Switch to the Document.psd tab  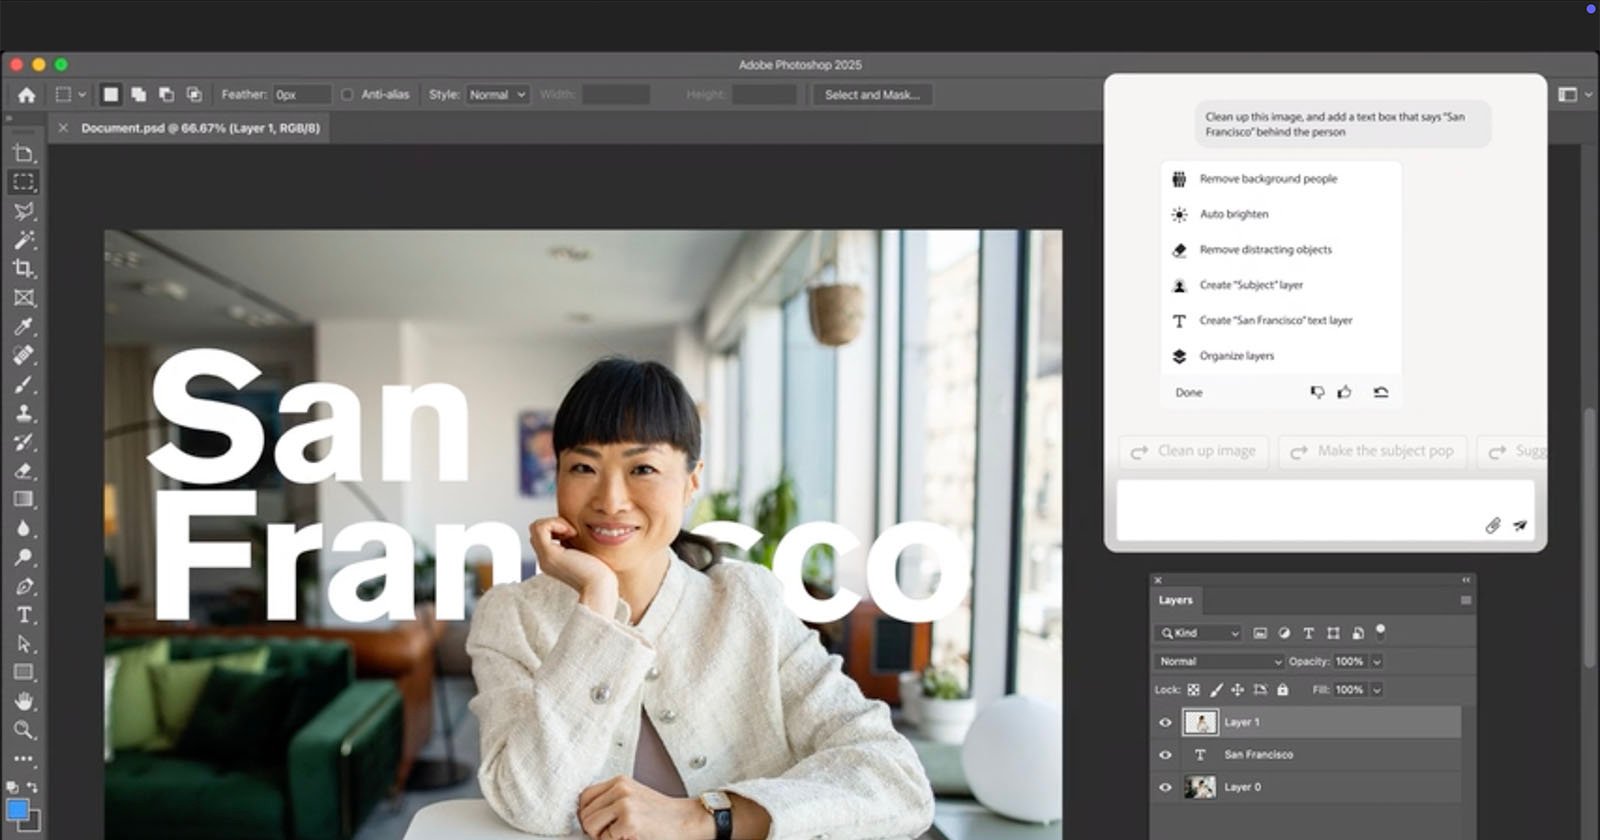point(200,128)
